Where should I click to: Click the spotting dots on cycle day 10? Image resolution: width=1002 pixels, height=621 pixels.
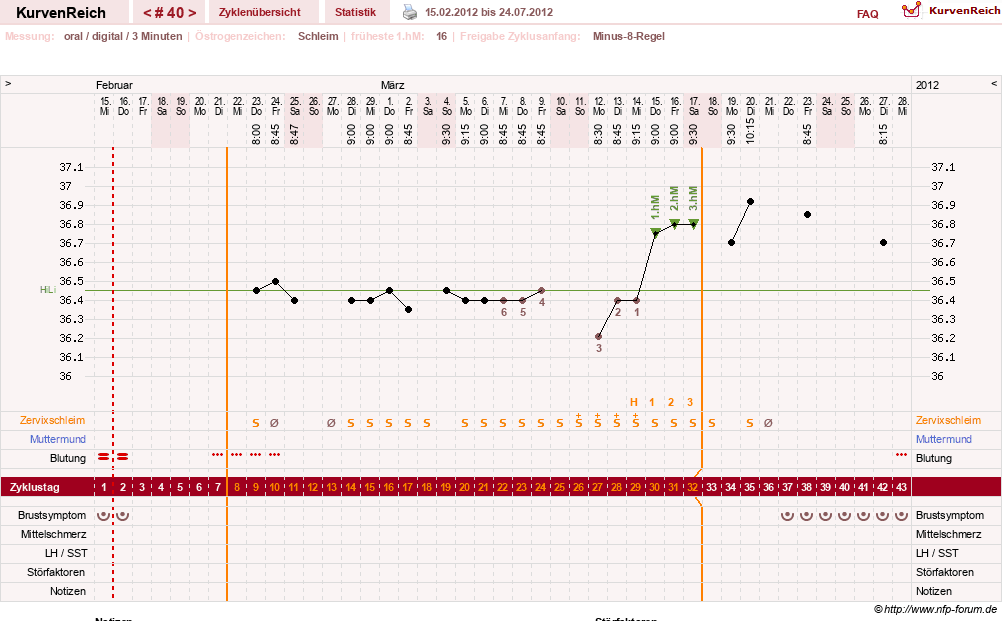click(x=275, y=455)
